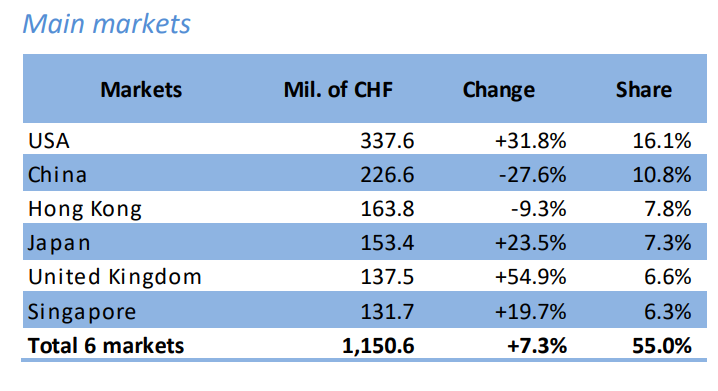718x391 pixels.
Task: Select the Markets column header
Action: pyautogui.click(x=141, y=89)
